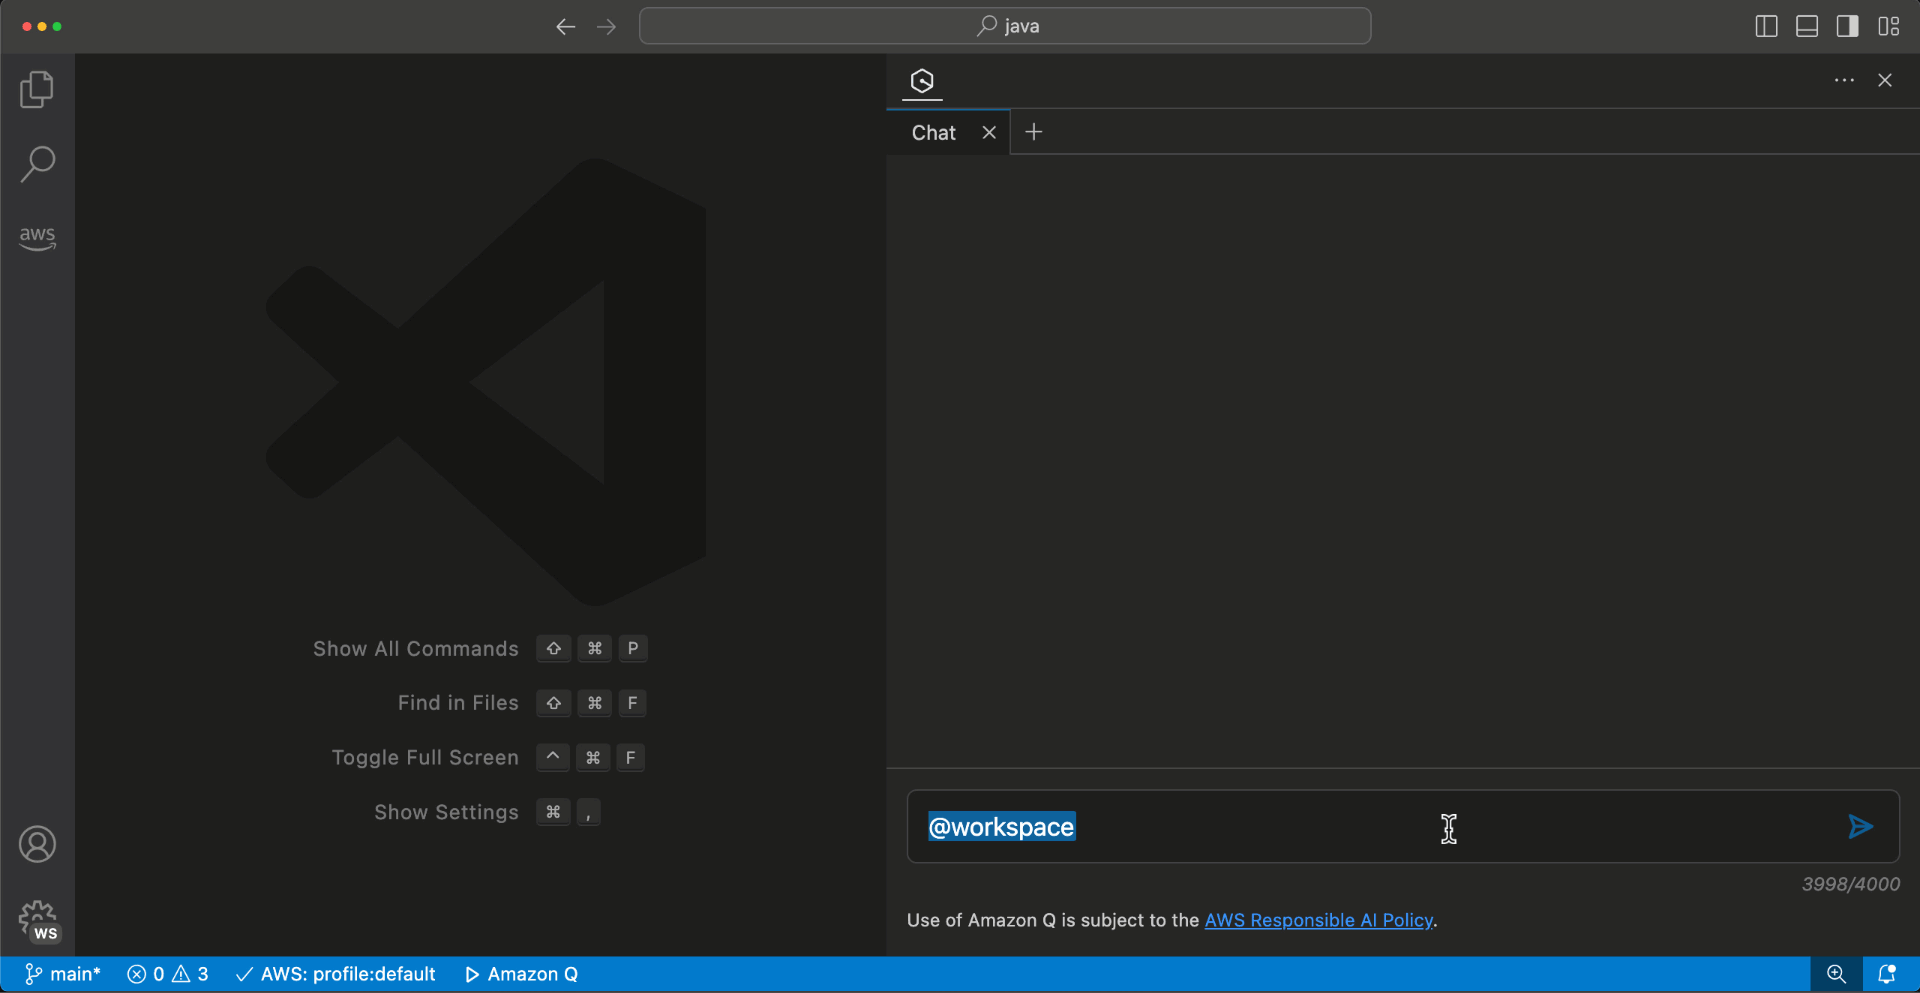The image size is (1920, 993).
Task: Open the Explorer sidebar
Action: click(37, 89)
